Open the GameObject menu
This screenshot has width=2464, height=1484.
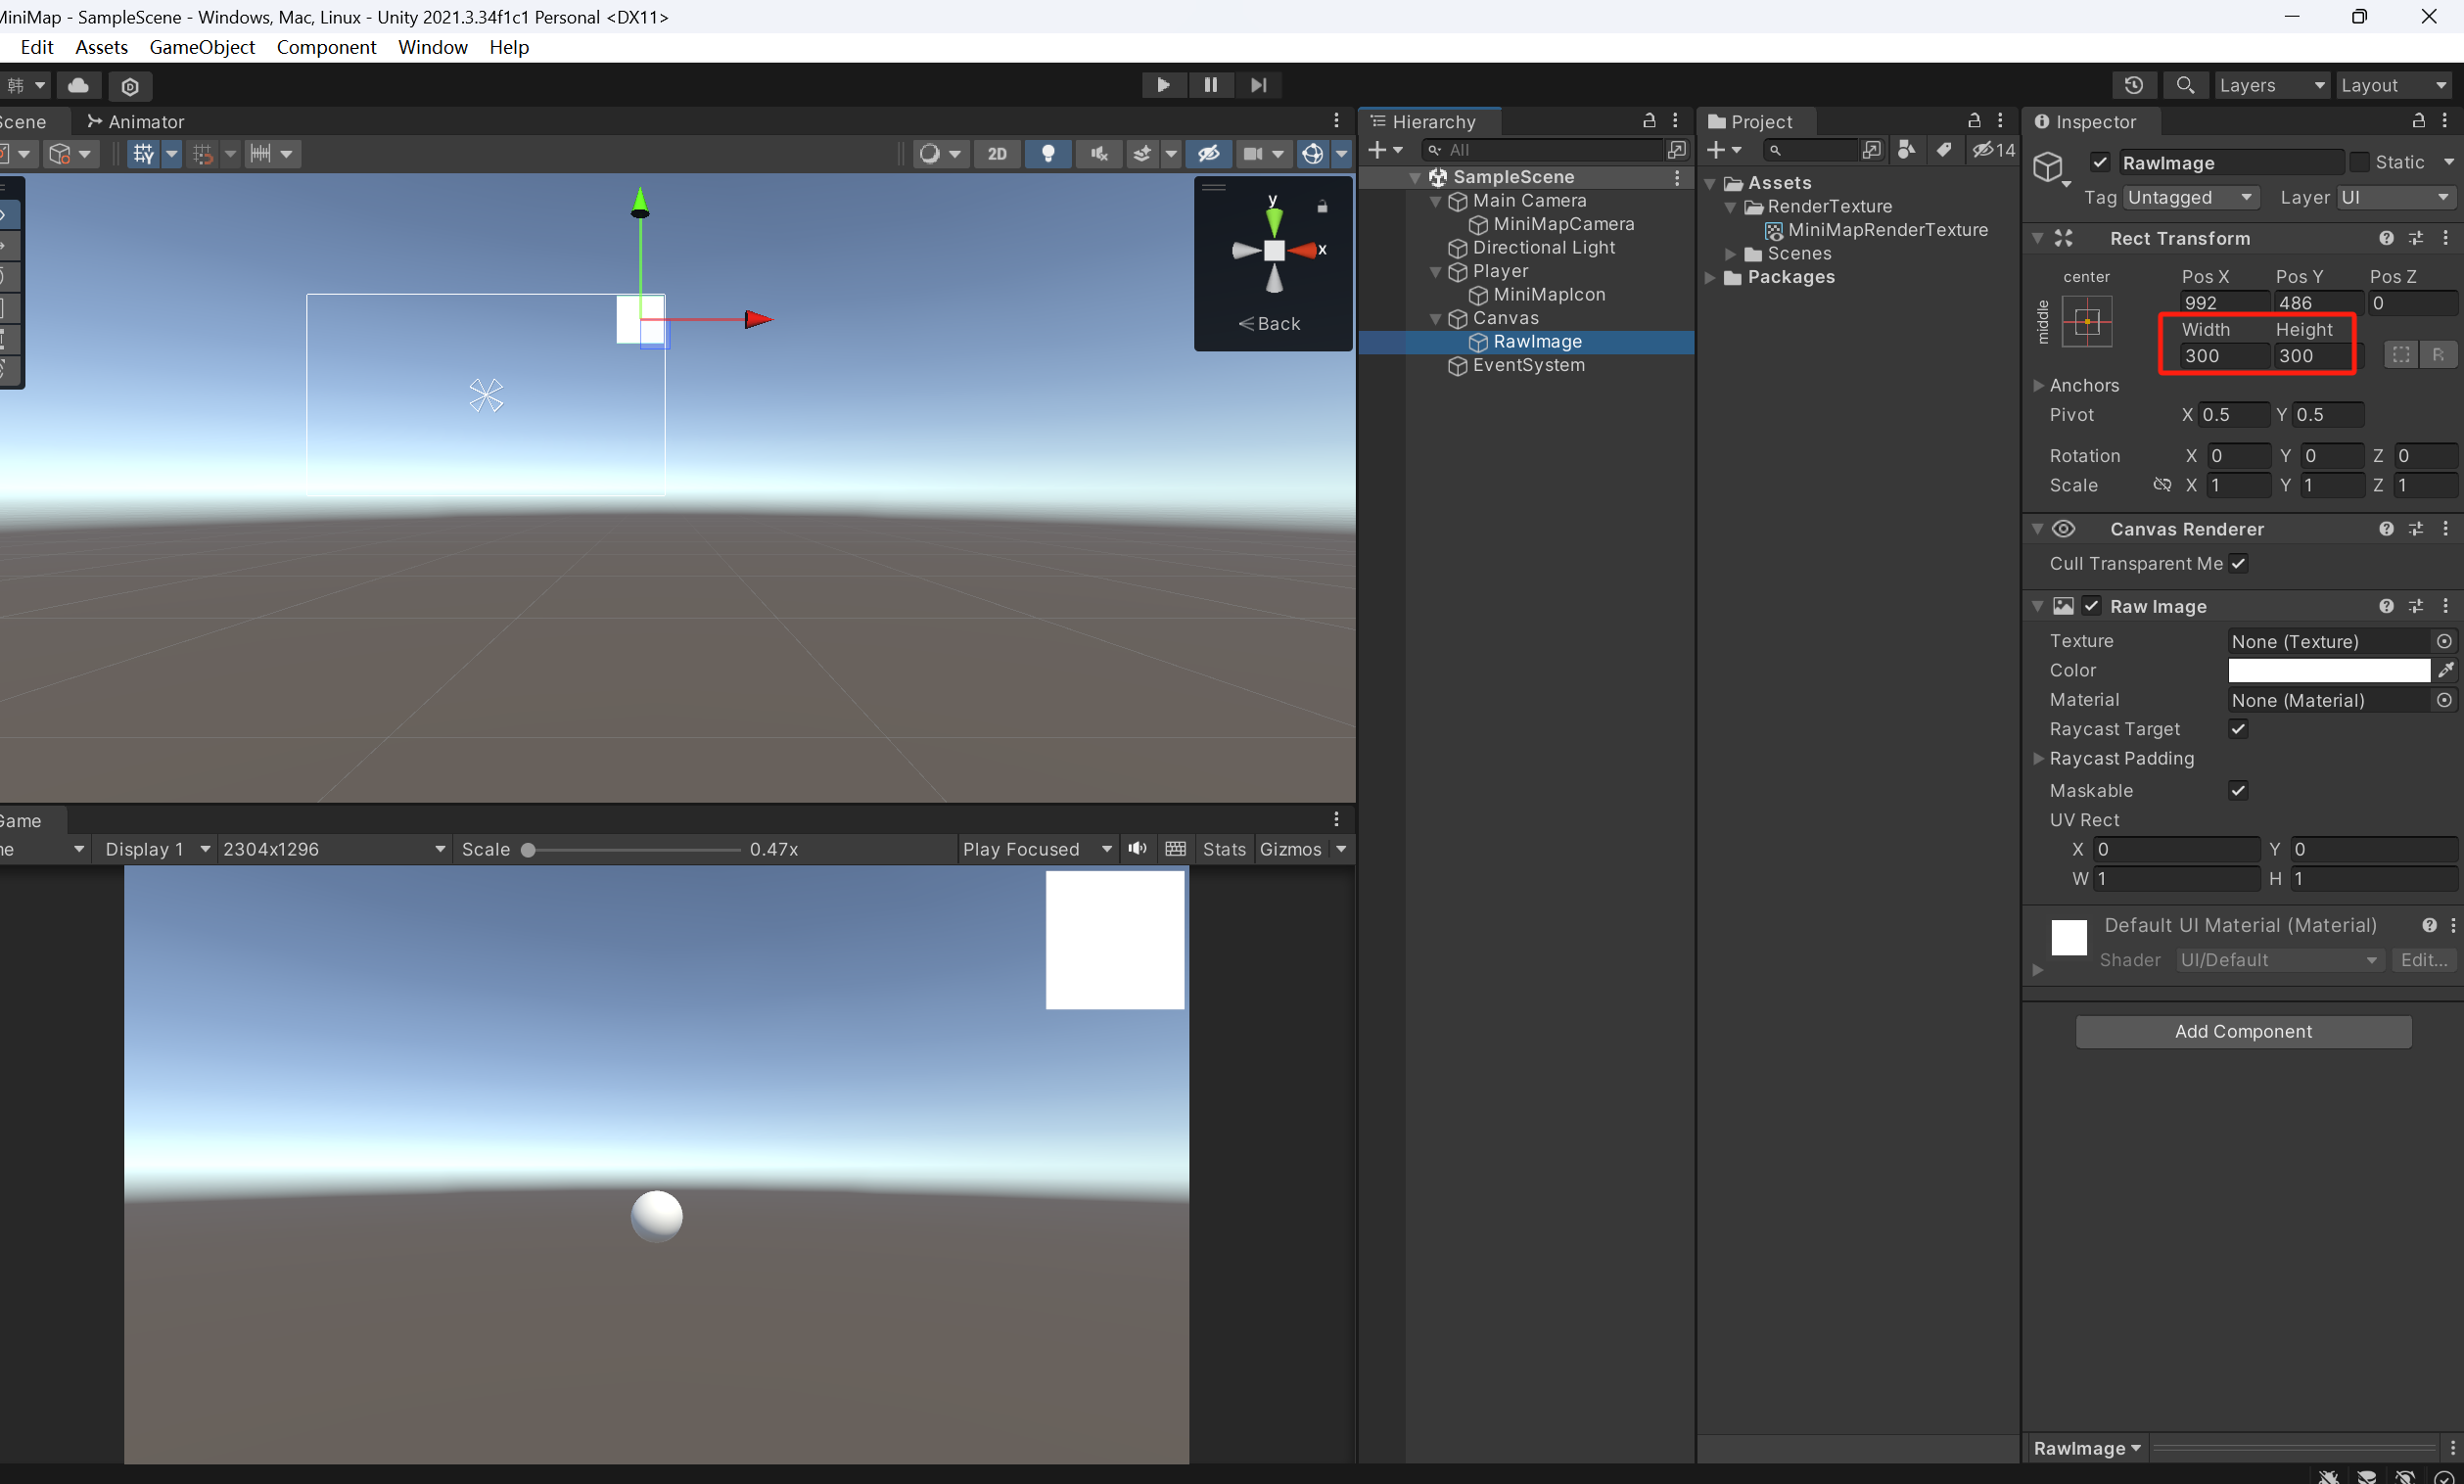202,47
